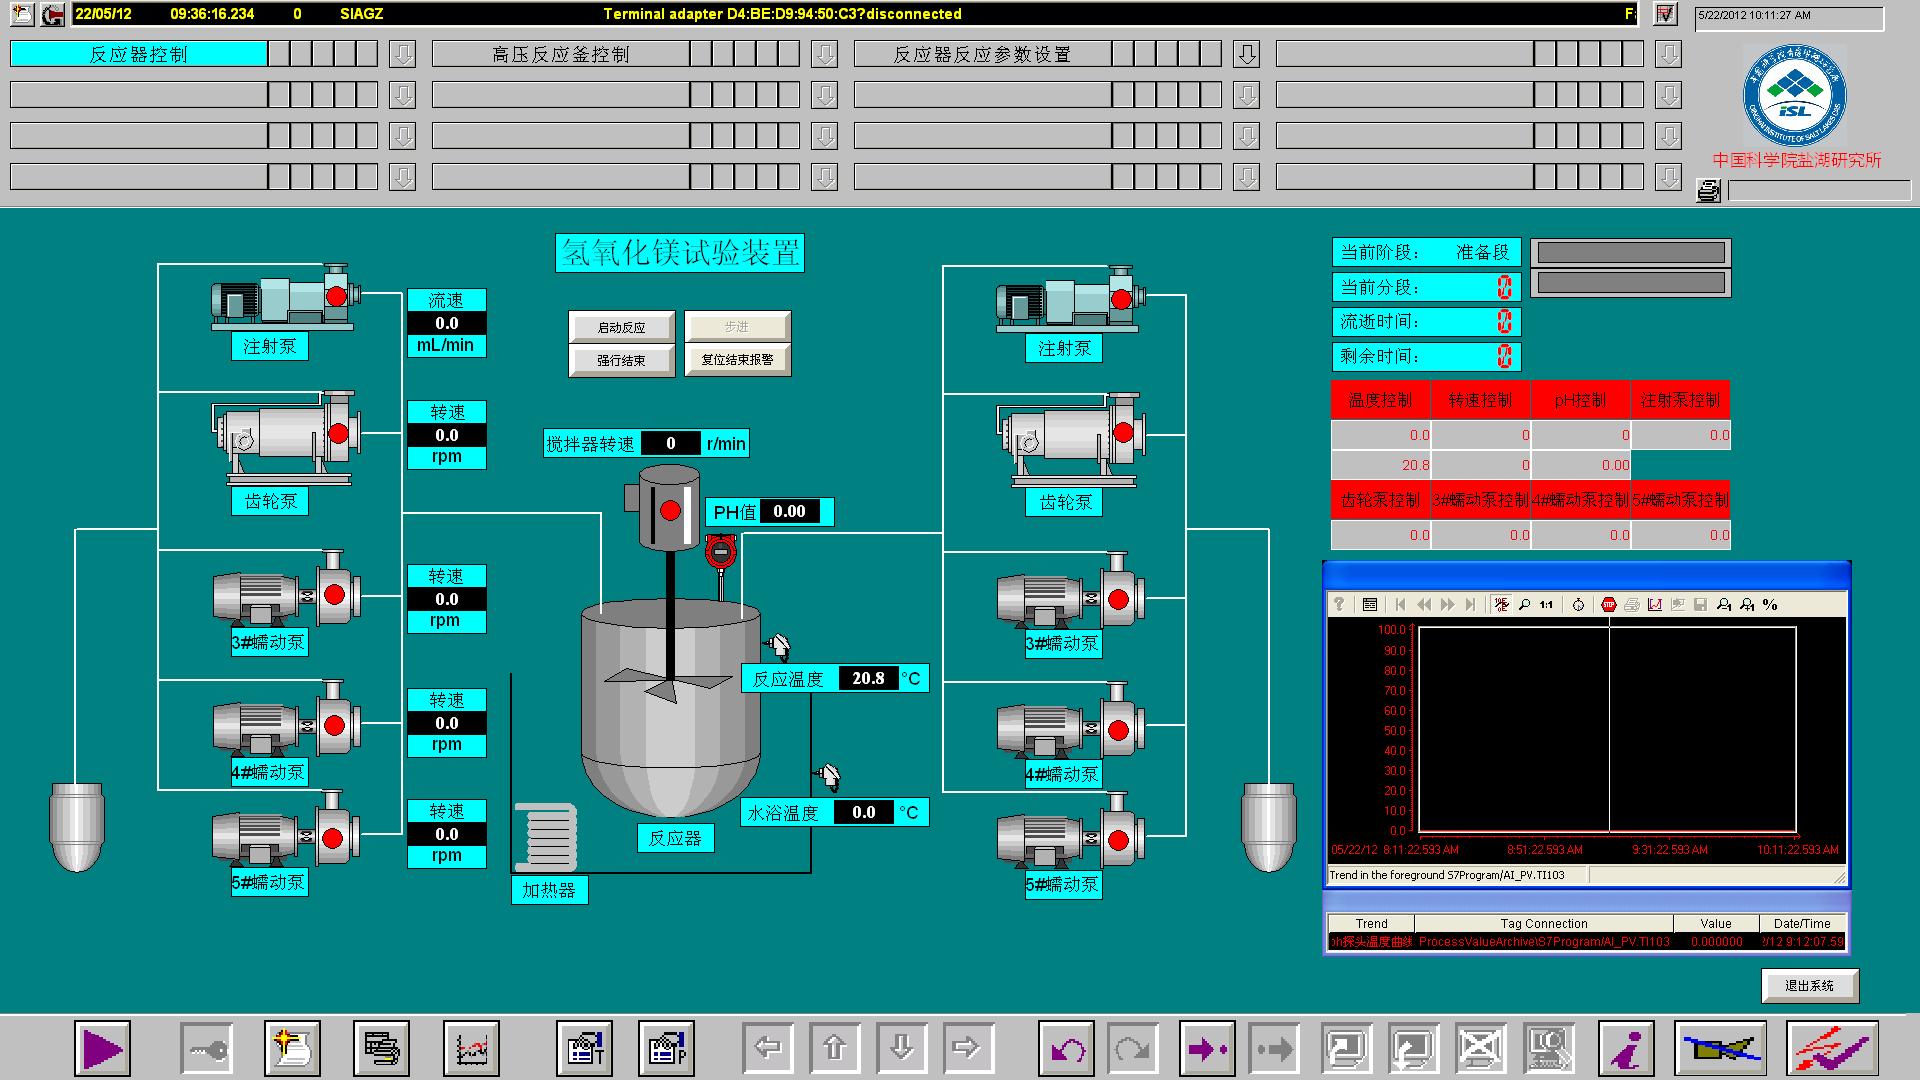Click the stop update icon in trend toolbar
The image size is (1920, 1080).
[1608, 605]
